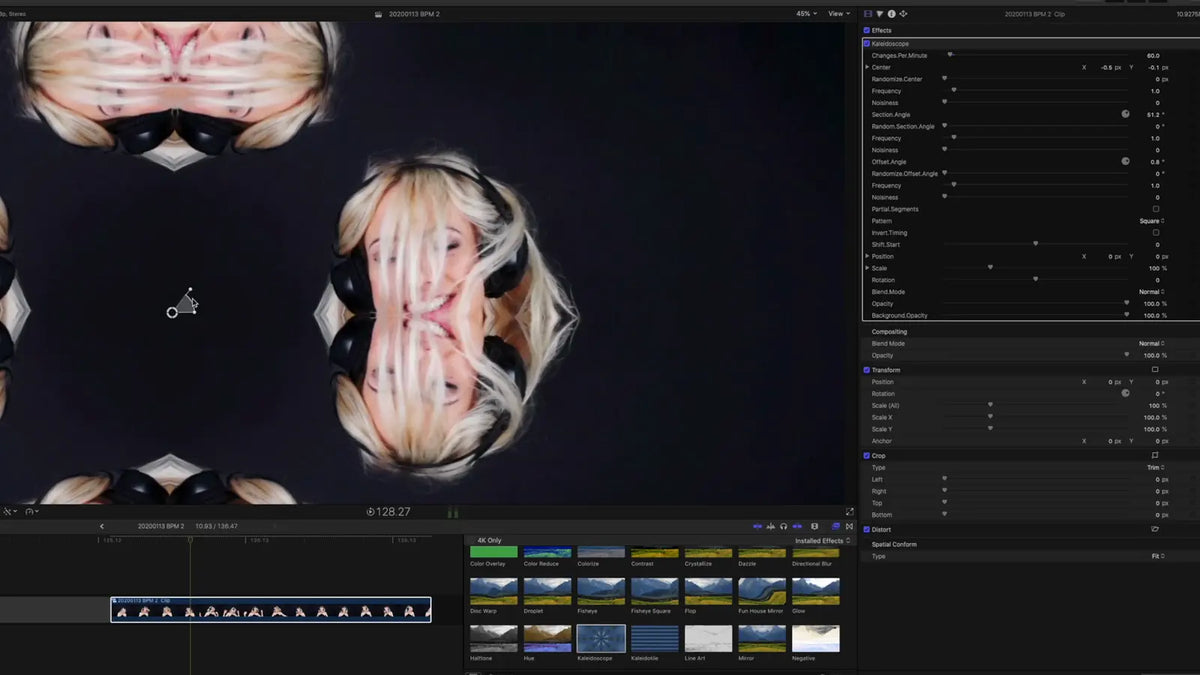Click the Transform Rotation dial knob
Viewport: 1200px width, 675px height.
[1126, 393]
